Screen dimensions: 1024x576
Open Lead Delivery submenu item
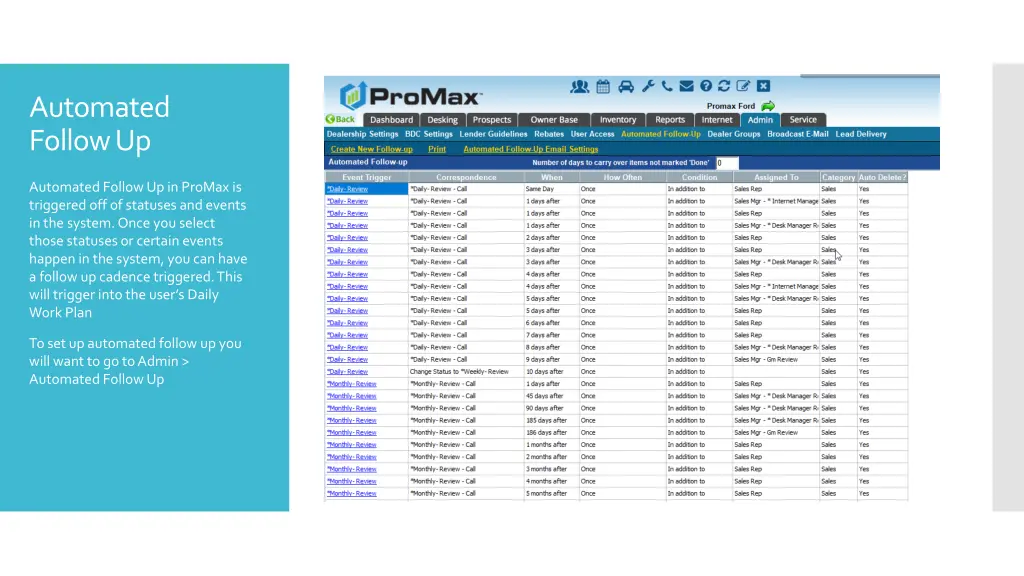point(861,134)
